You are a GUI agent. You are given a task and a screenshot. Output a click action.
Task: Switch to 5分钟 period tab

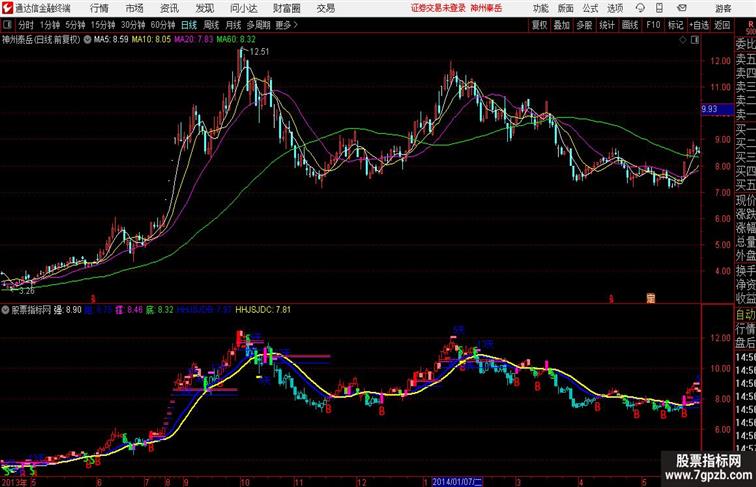pyautogui.click(x=75, y=25)
